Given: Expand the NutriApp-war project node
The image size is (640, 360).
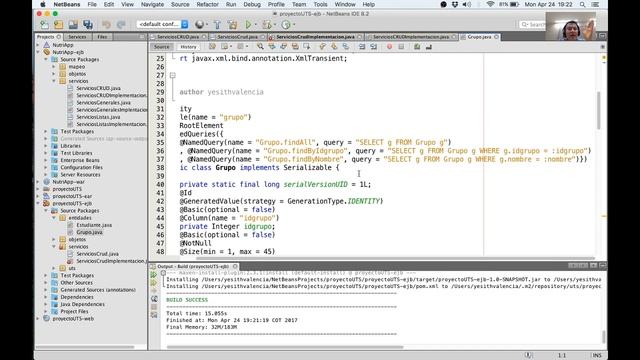Looking at the screenshot, I should (x=38, y=182).
